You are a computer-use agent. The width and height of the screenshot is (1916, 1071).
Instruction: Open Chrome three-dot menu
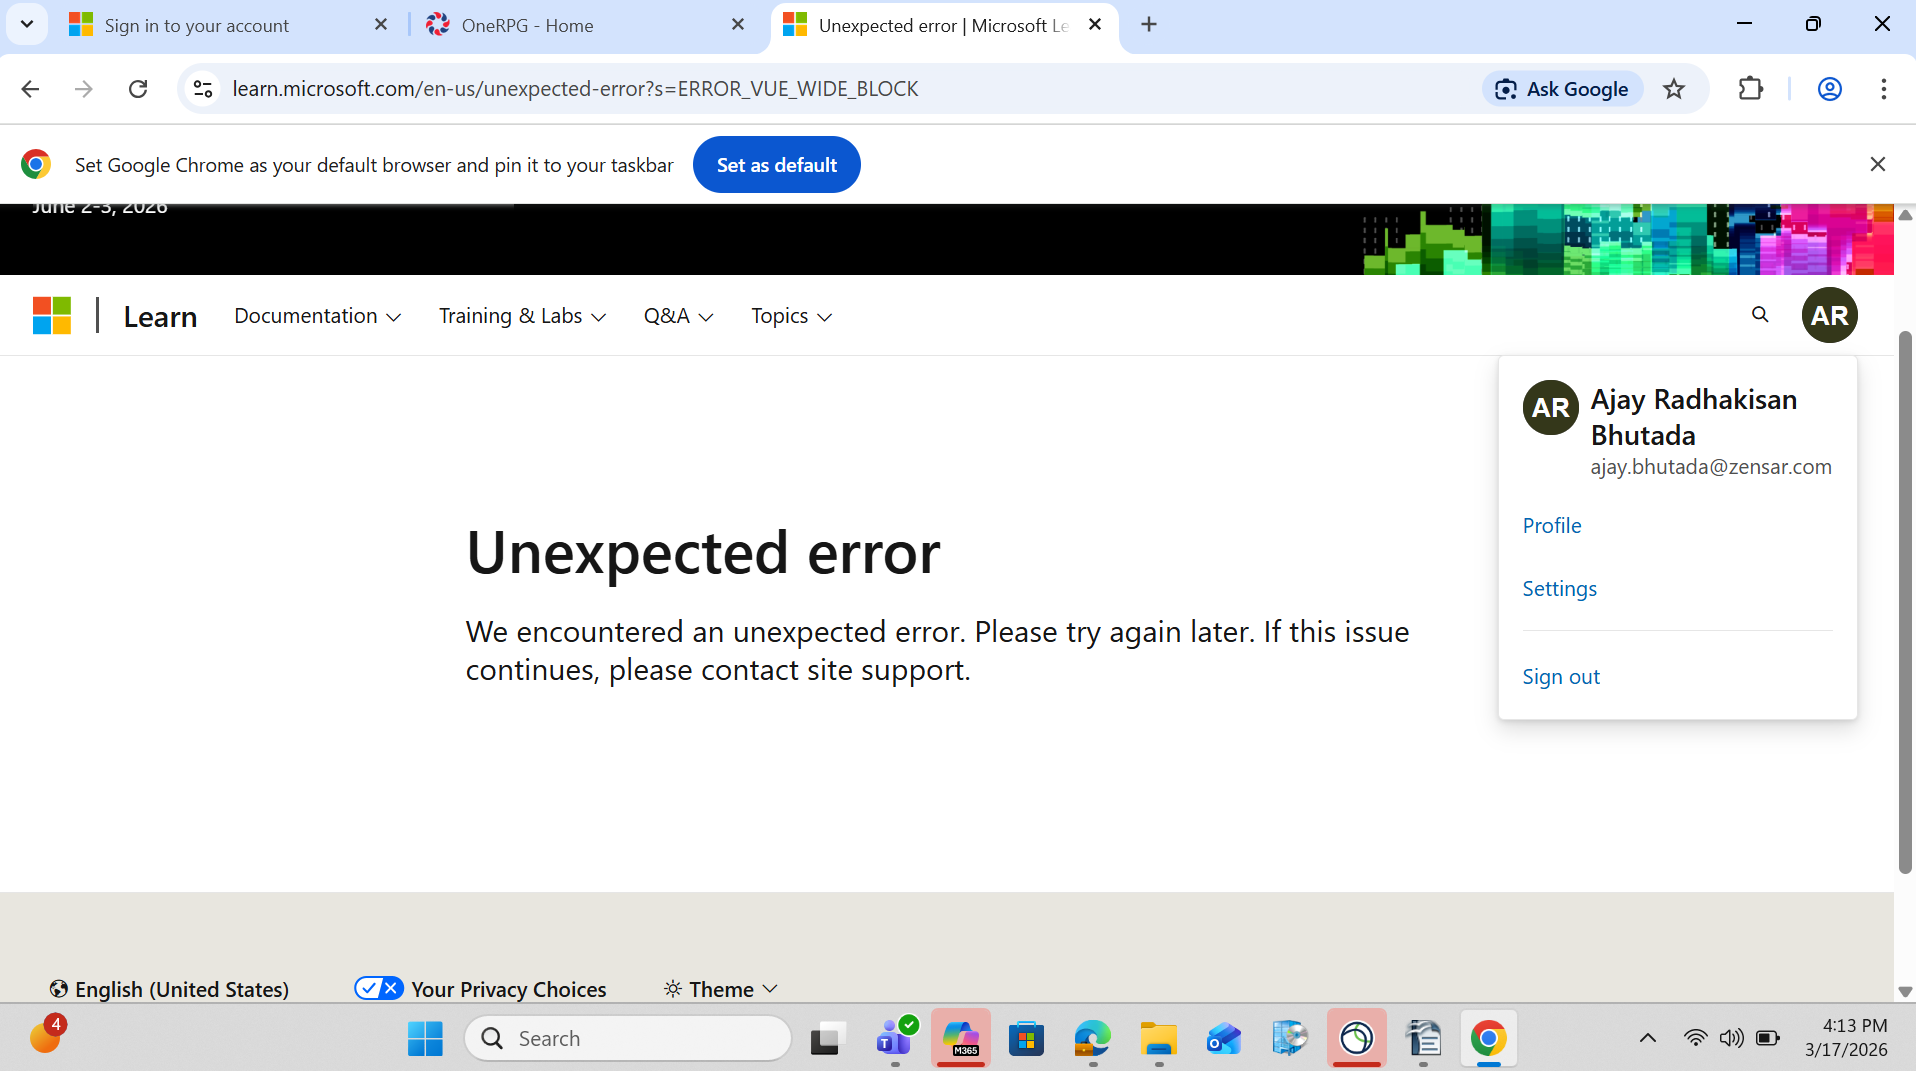pyautogui.click(x=1883, y=89)
